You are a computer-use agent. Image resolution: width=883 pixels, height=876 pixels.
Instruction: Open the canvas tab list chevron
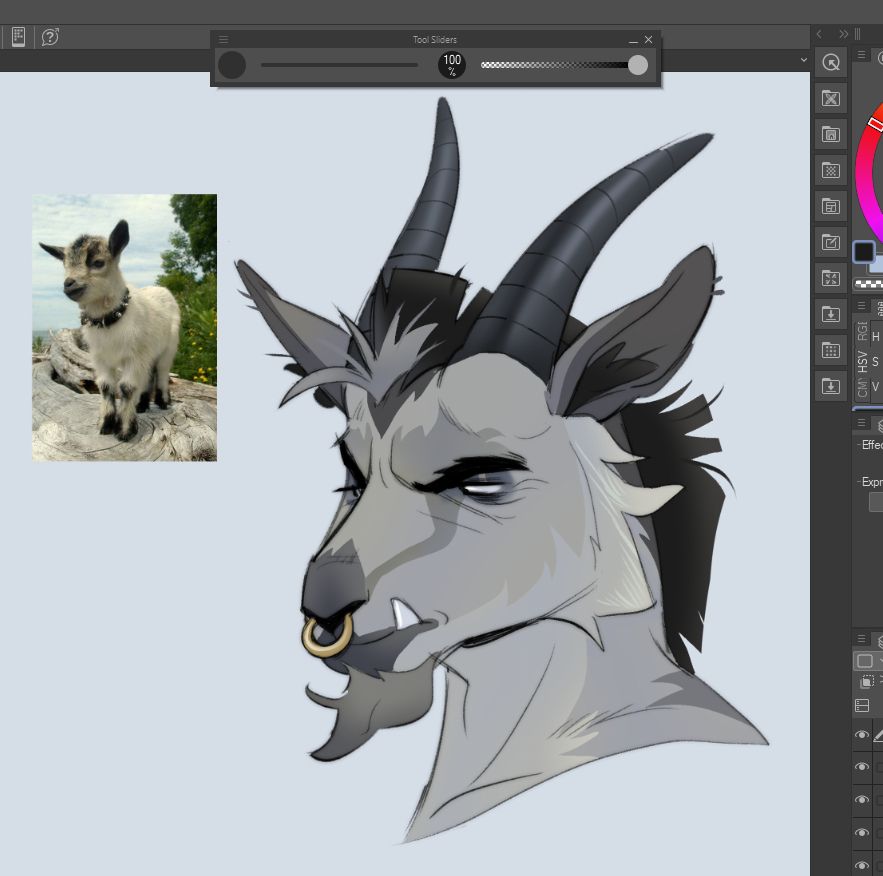point(804,60)
